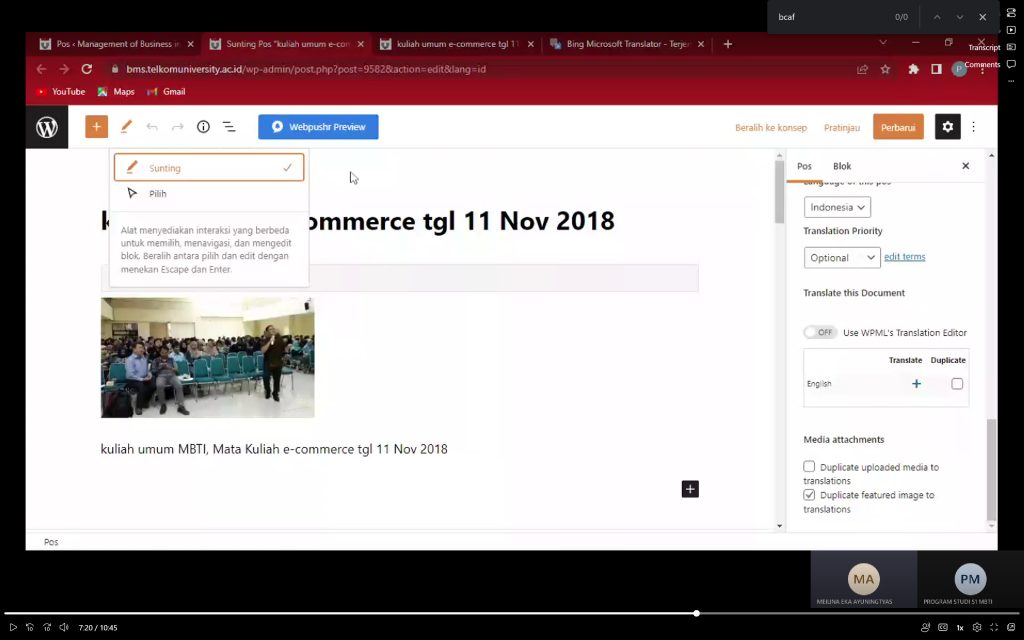Close the find bar
1024x640 pixels.
982,17
